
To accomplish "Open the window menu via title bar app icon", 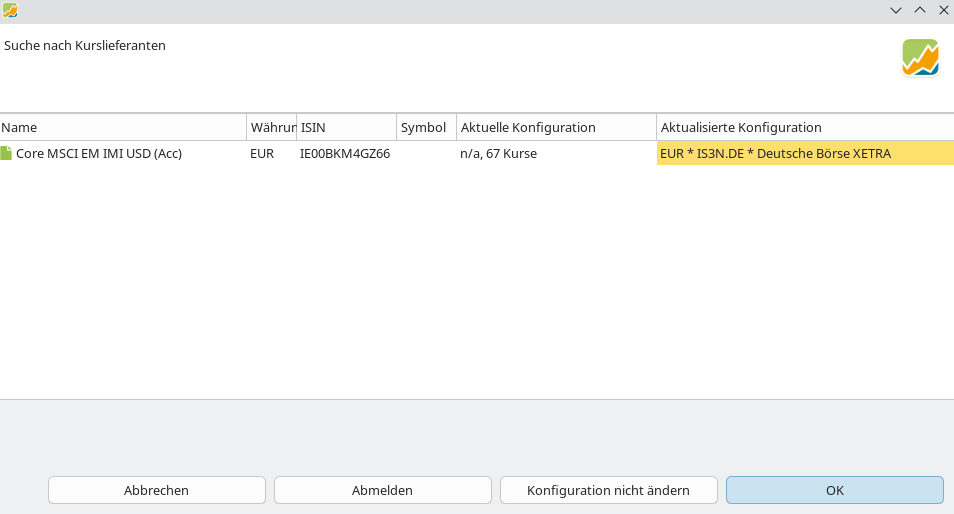I will (10, 10).
